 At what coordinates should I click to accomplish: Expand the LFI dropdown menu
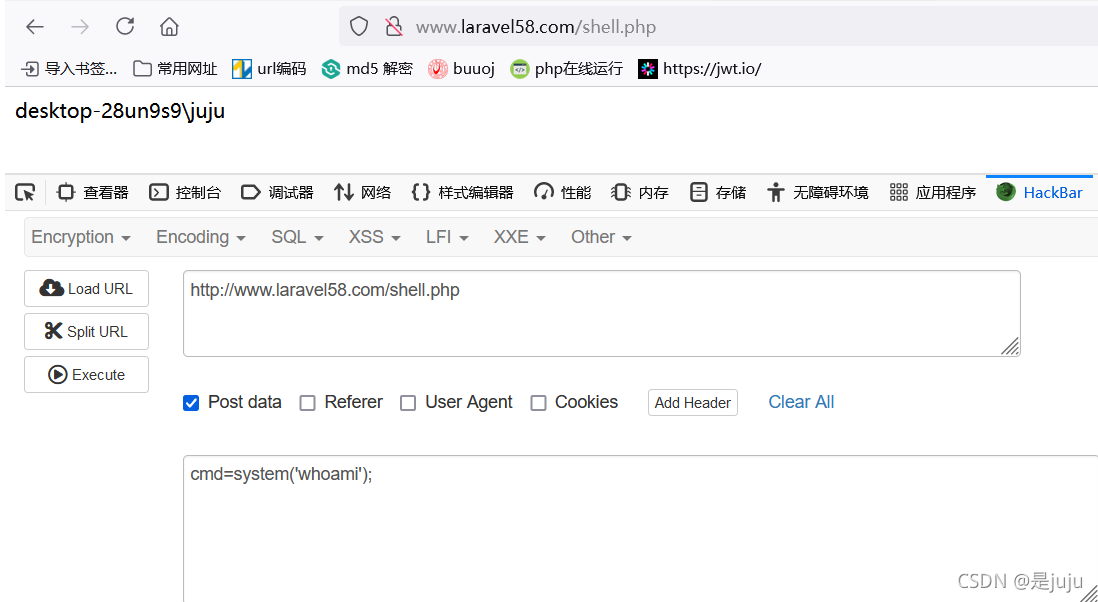(447, 237)
